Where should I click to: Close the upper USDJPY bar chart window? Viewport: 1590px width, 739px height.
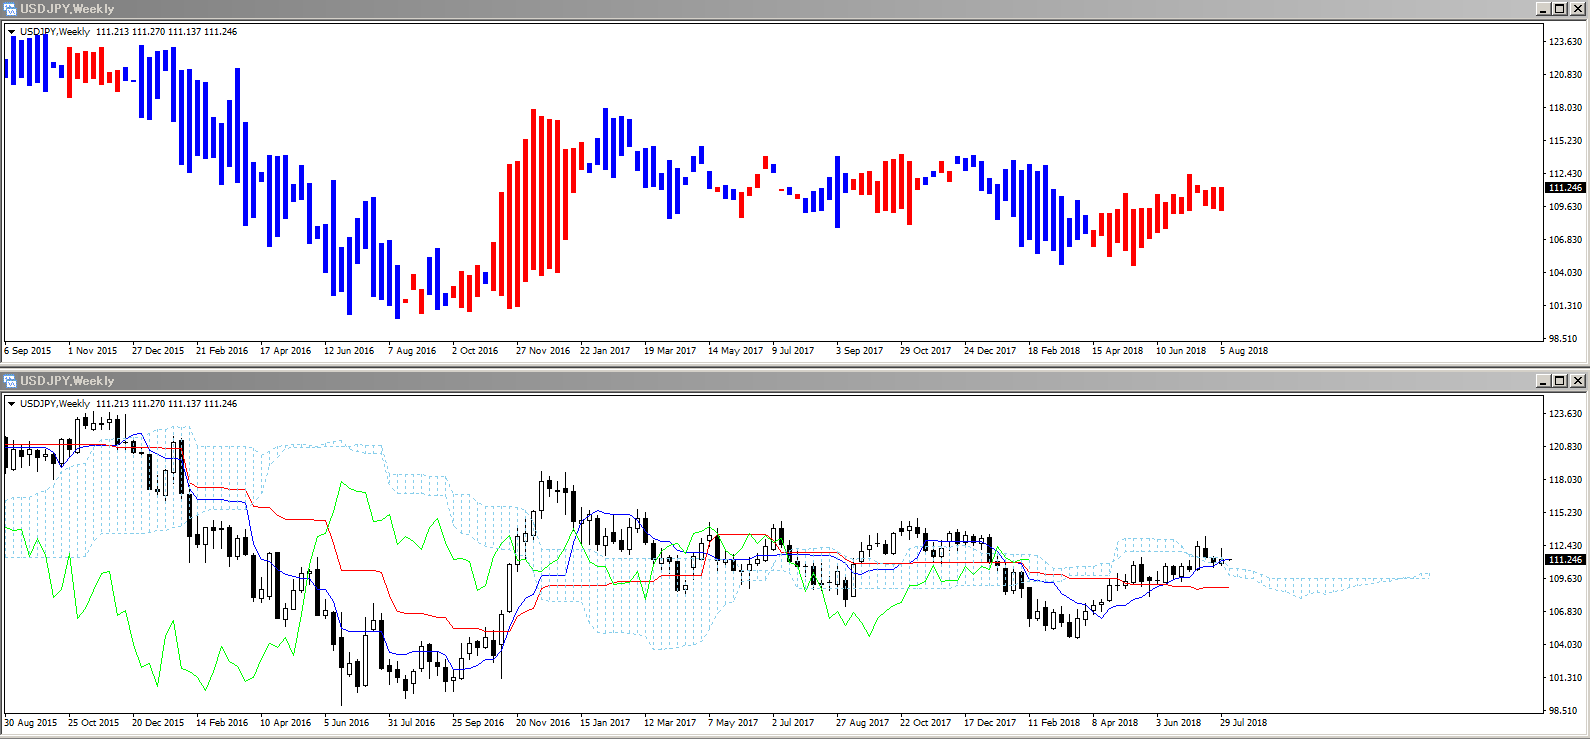pos(1578,9)
